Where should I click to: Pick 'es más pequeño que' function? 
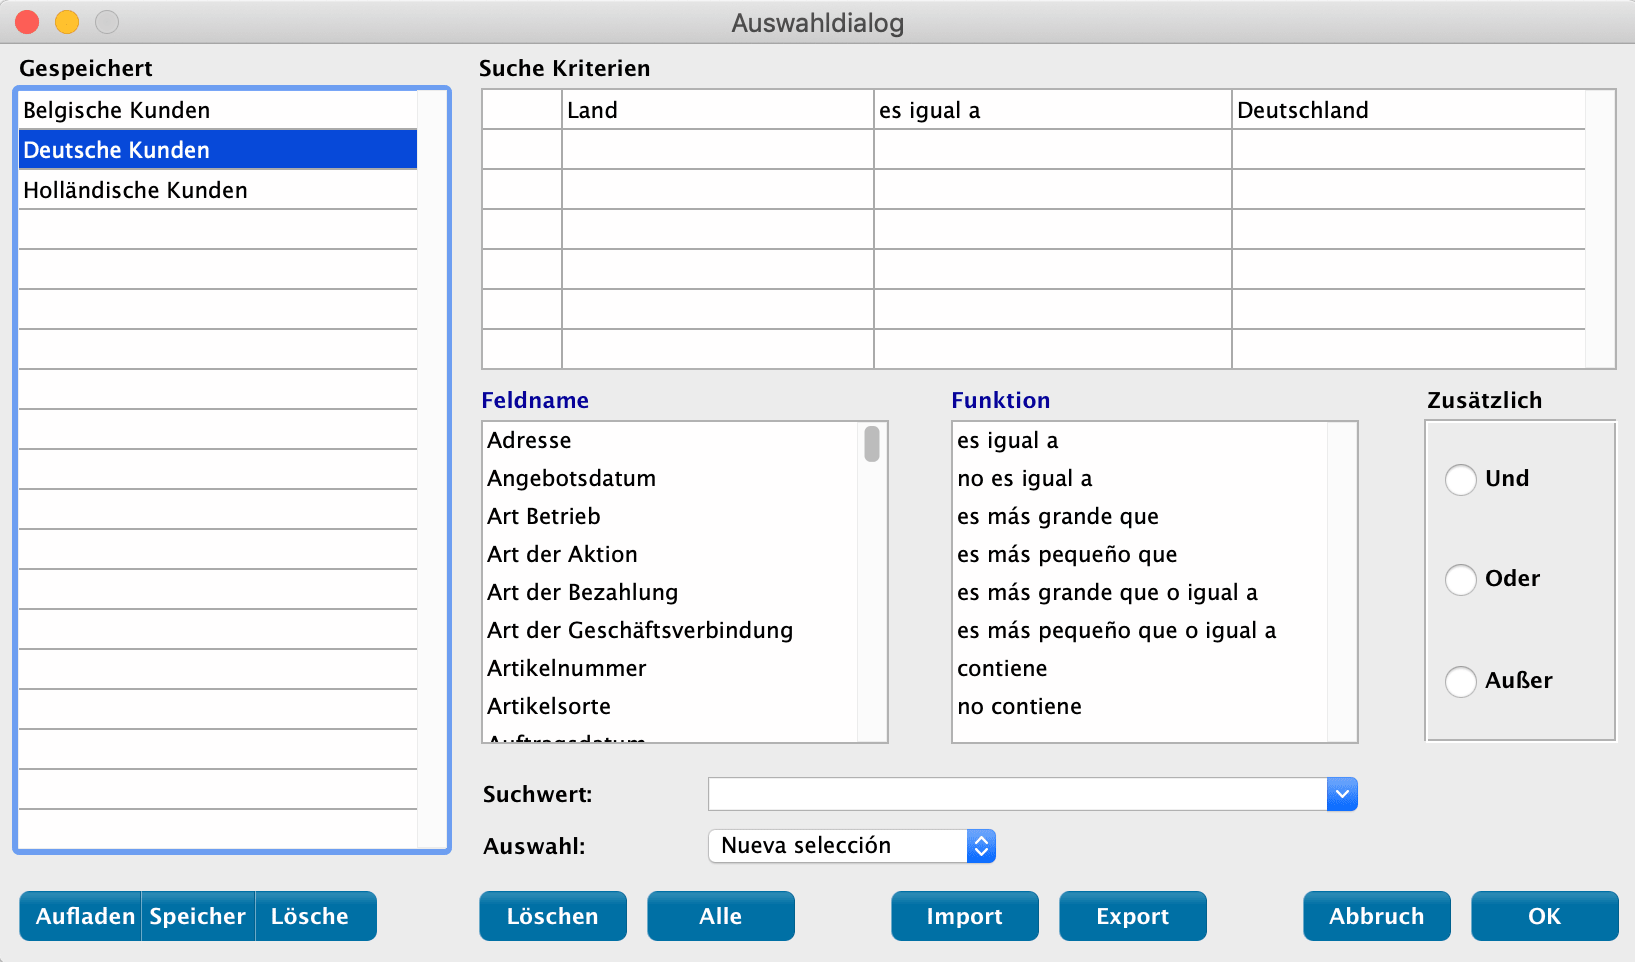tap(1140, 555)
